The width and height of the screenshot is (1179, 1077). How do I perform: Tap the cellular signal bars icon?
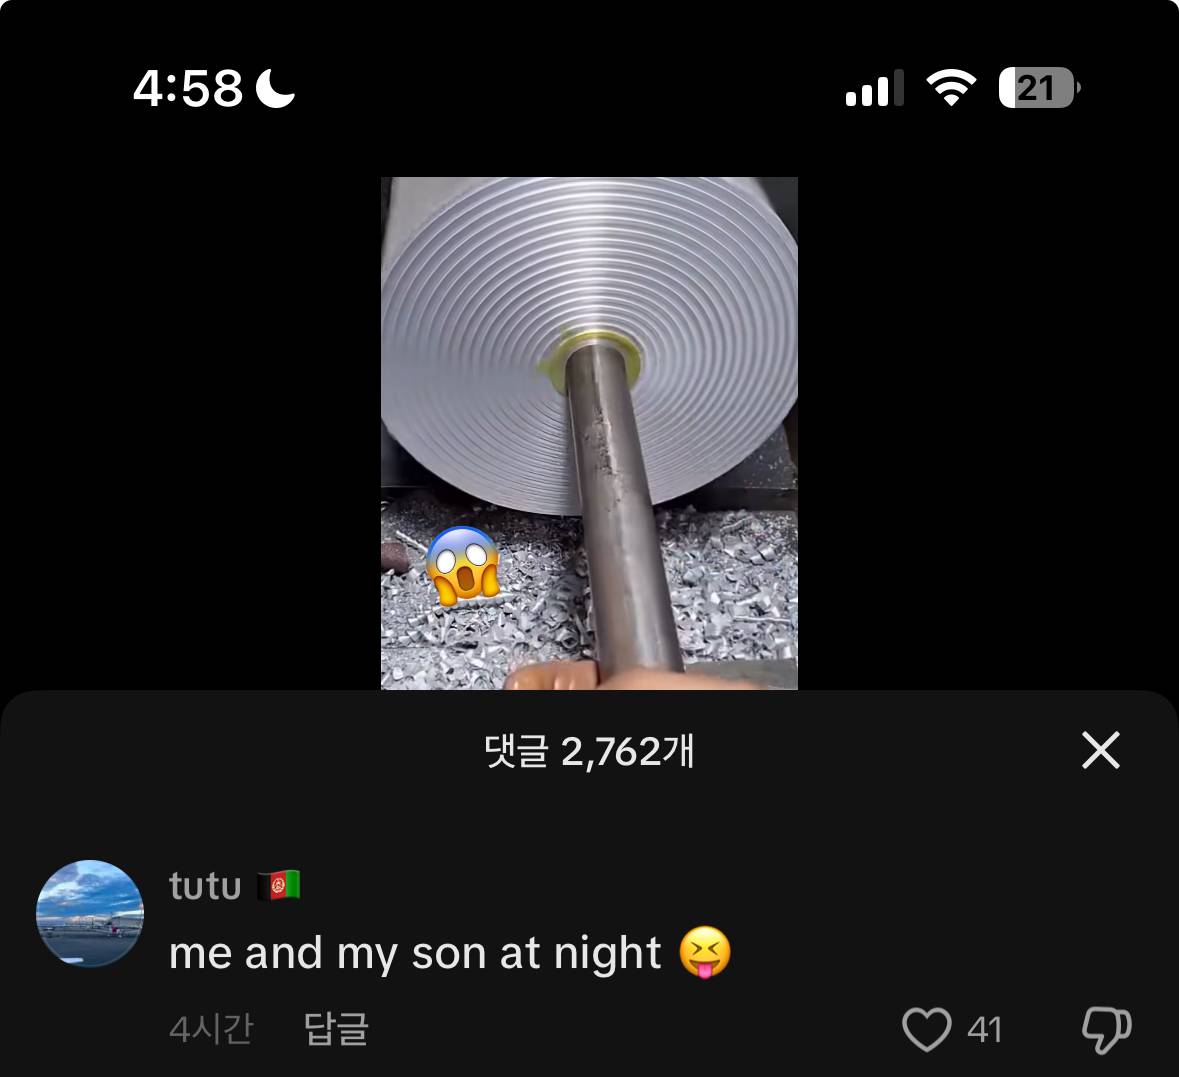tap(874, 88)
